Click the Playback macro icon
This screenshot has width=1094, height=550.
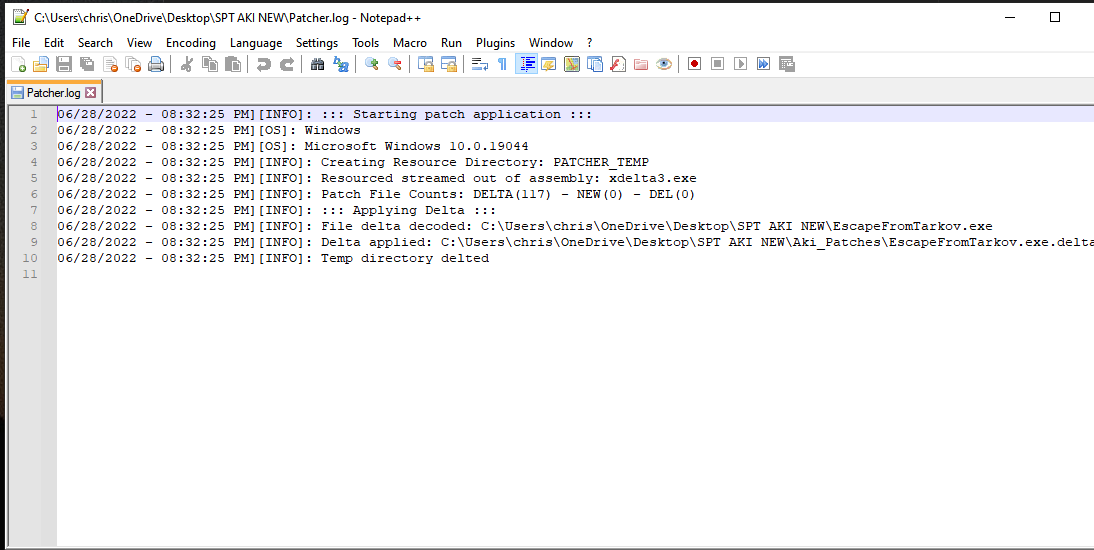740,64
